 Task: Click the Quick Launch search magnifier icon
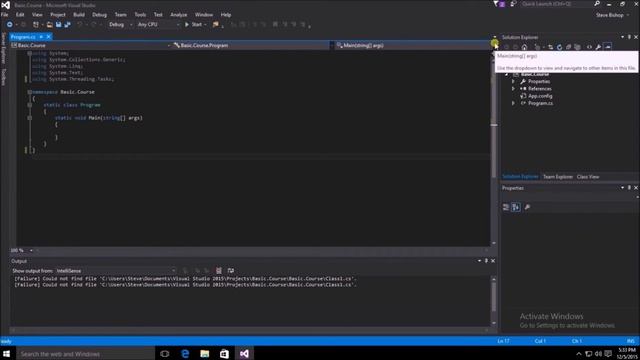(x=597, y=4)
